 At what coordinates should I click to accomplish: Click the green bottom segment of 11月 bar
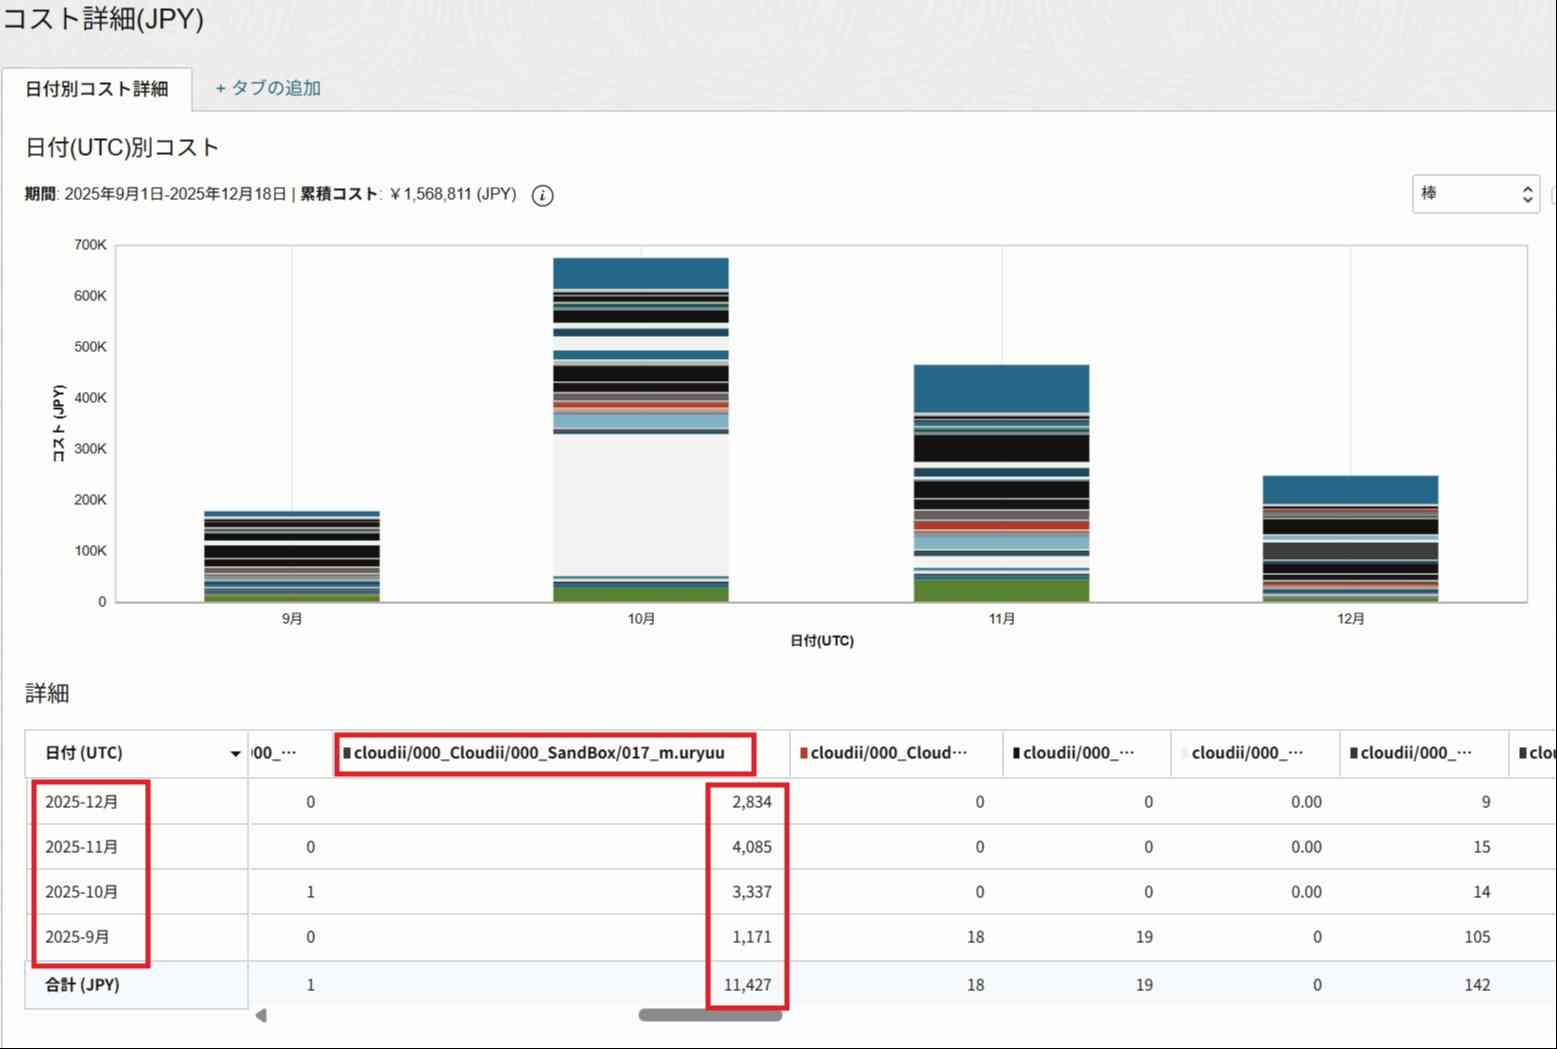1001,590
